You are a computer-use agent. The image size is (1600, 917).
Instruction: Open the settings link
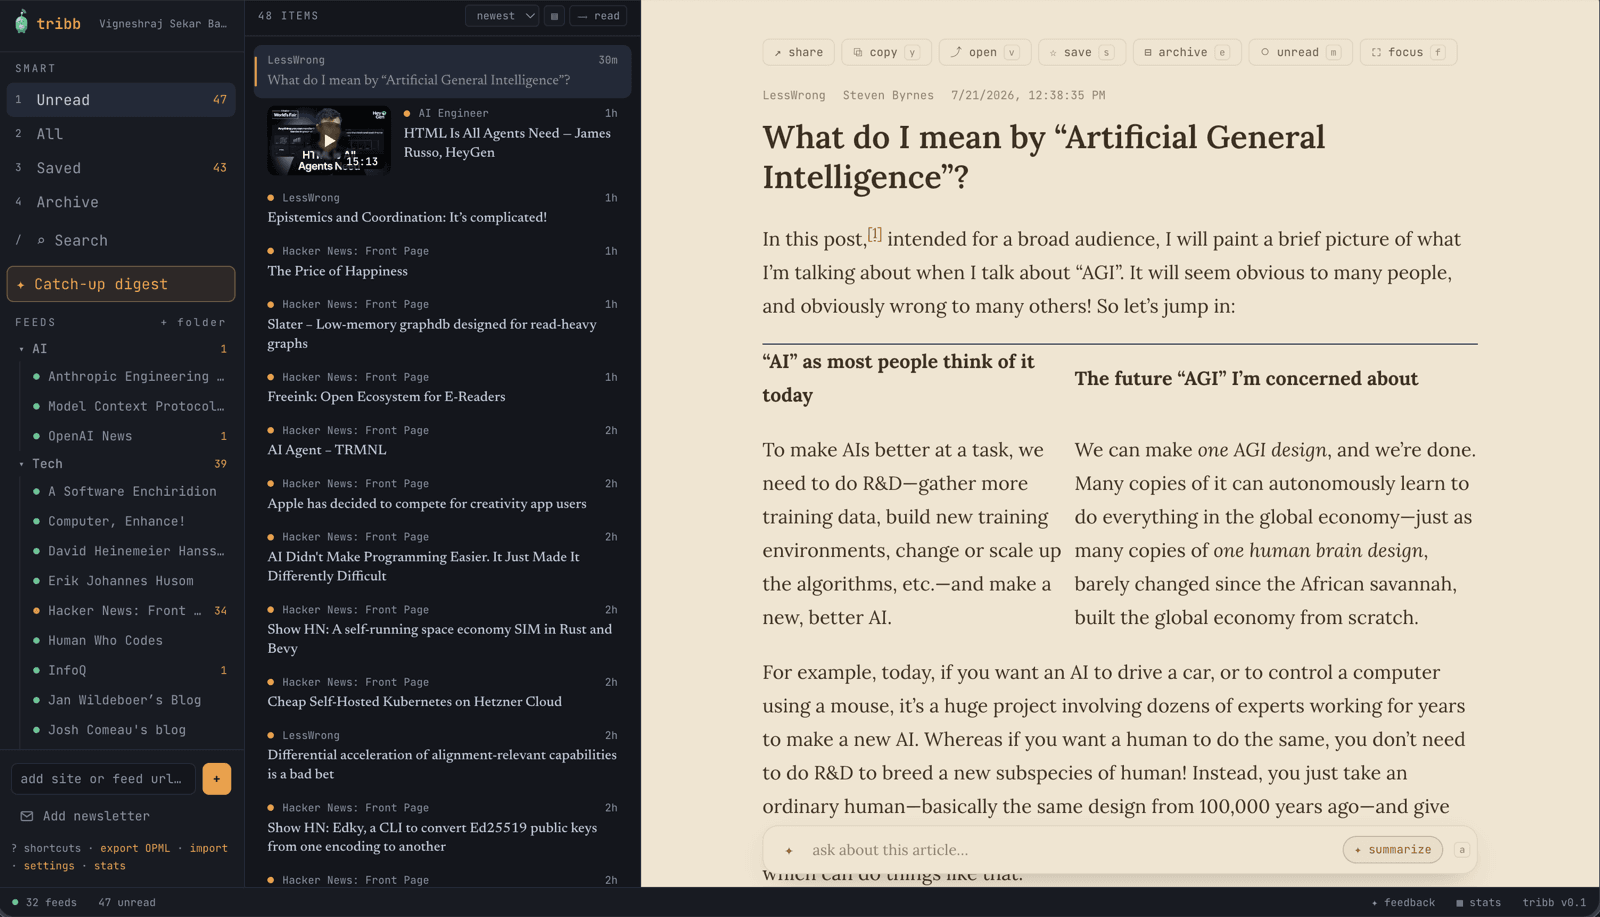(x=49, y=866)
